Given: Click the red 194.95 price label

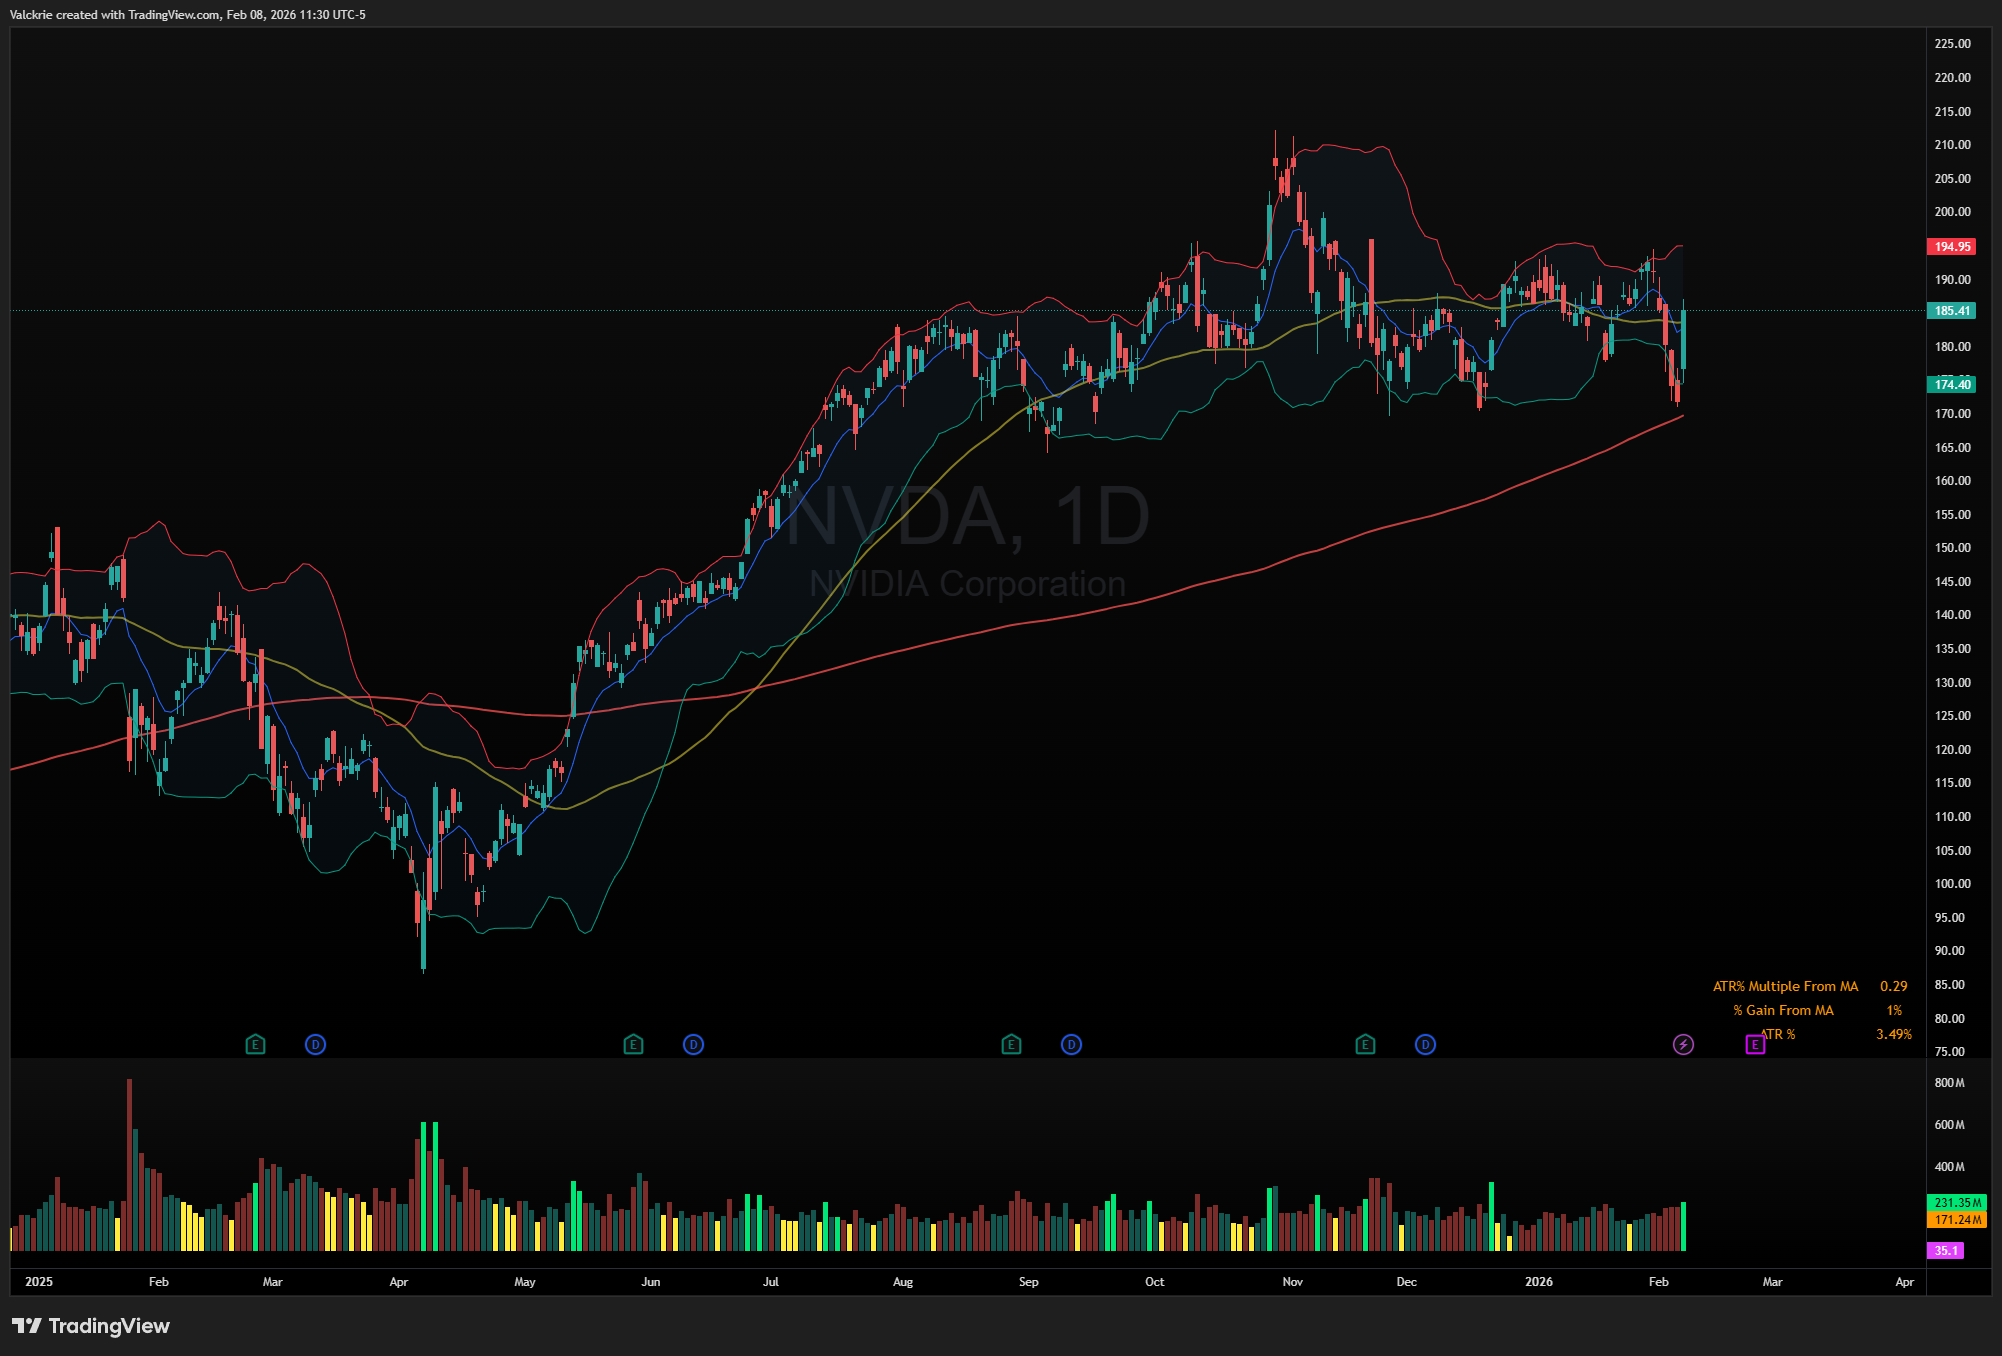Looking at the screenshot, I should [1951, 247].
